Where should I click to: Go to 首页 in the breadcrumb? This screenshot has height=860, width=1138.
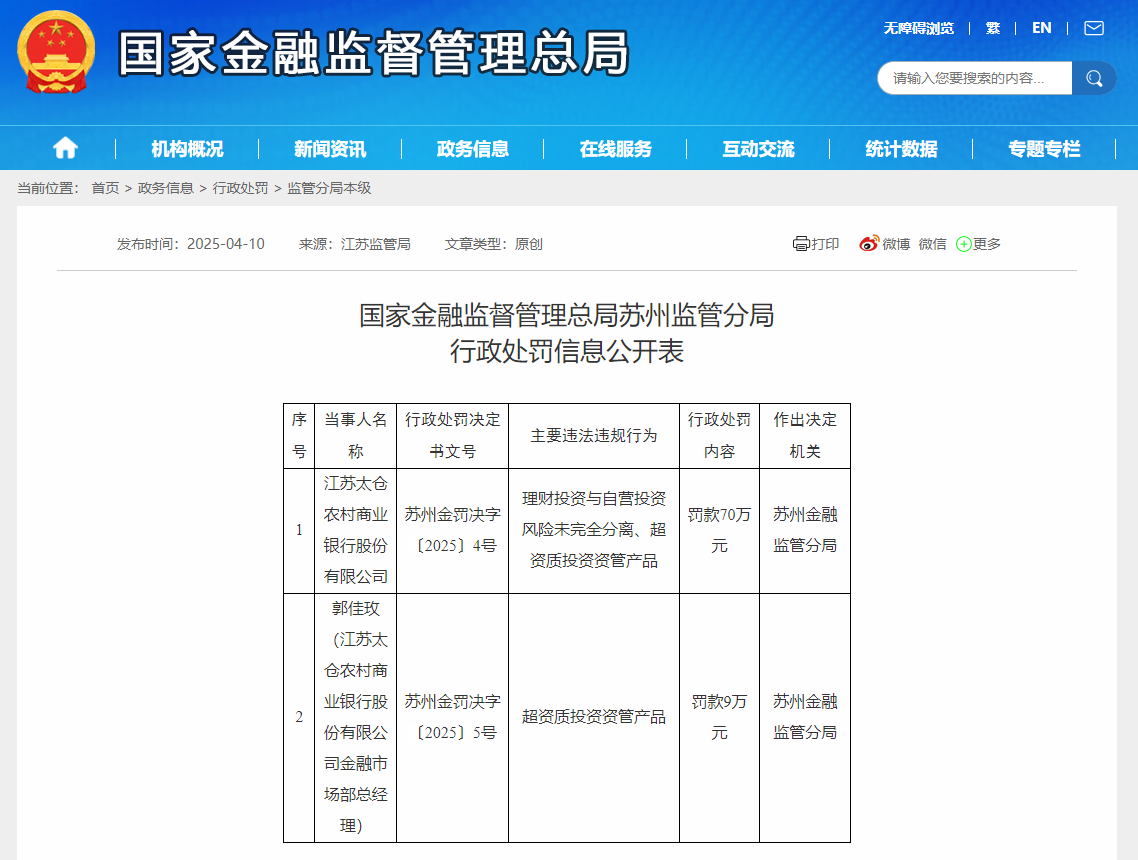click(105, 188)
